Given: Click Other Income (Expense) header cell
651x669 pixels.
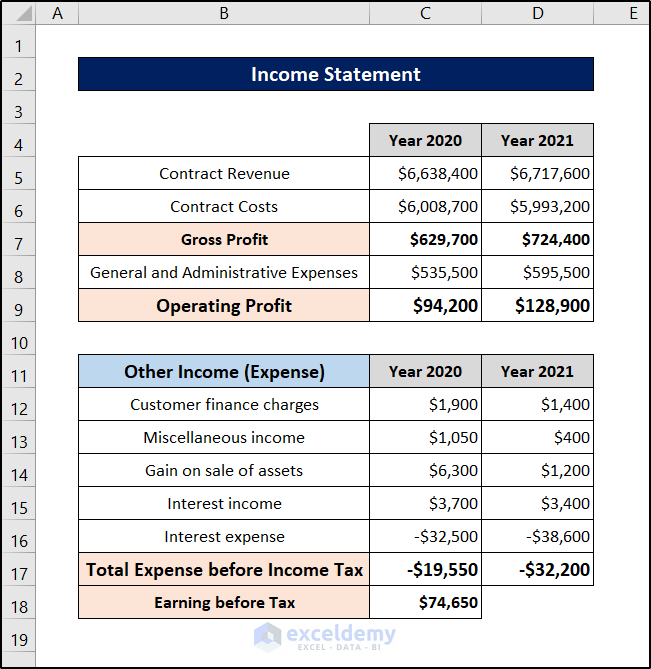Looking at the screenshot, I should [224, 372].
